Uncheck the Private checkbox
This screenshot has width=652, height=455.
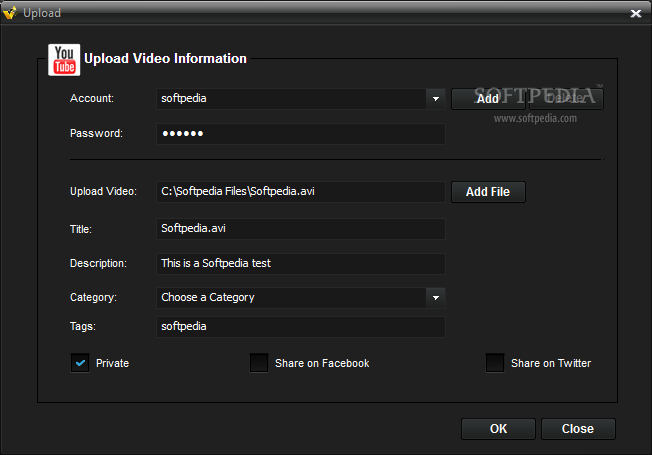[x=80, y=363]
